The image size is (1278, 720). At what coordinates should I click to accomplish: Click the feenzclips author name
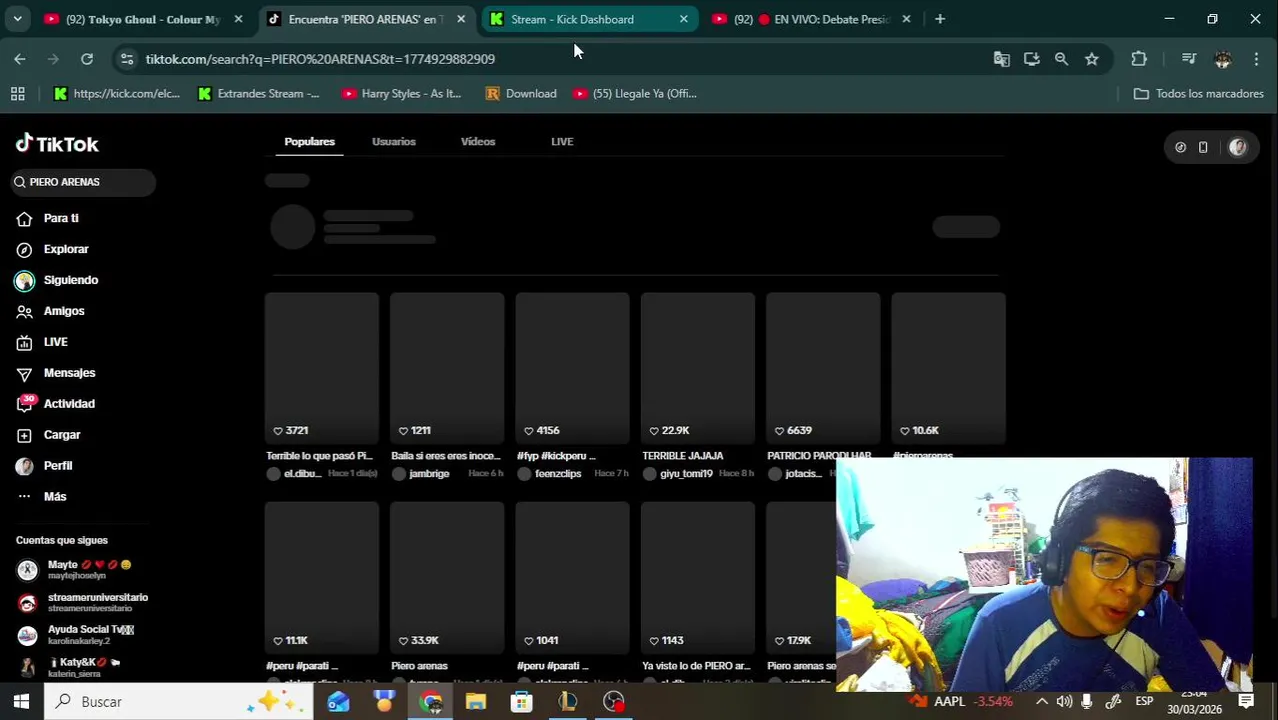pyautogui.click(x=558, y=474)
